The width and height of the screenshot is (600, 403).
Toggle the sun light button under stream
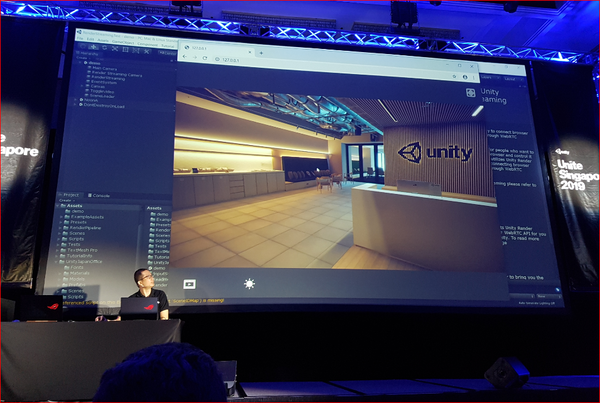tap(249, 284)
